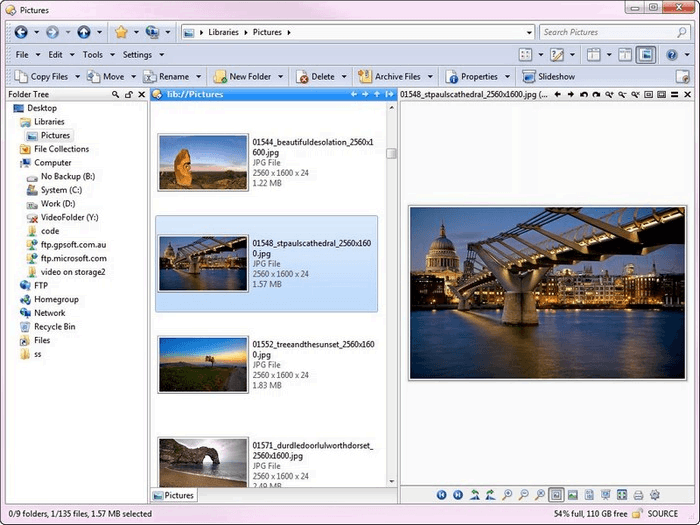Click the Archive Files button
700x525 pixels.
point(389,77)
